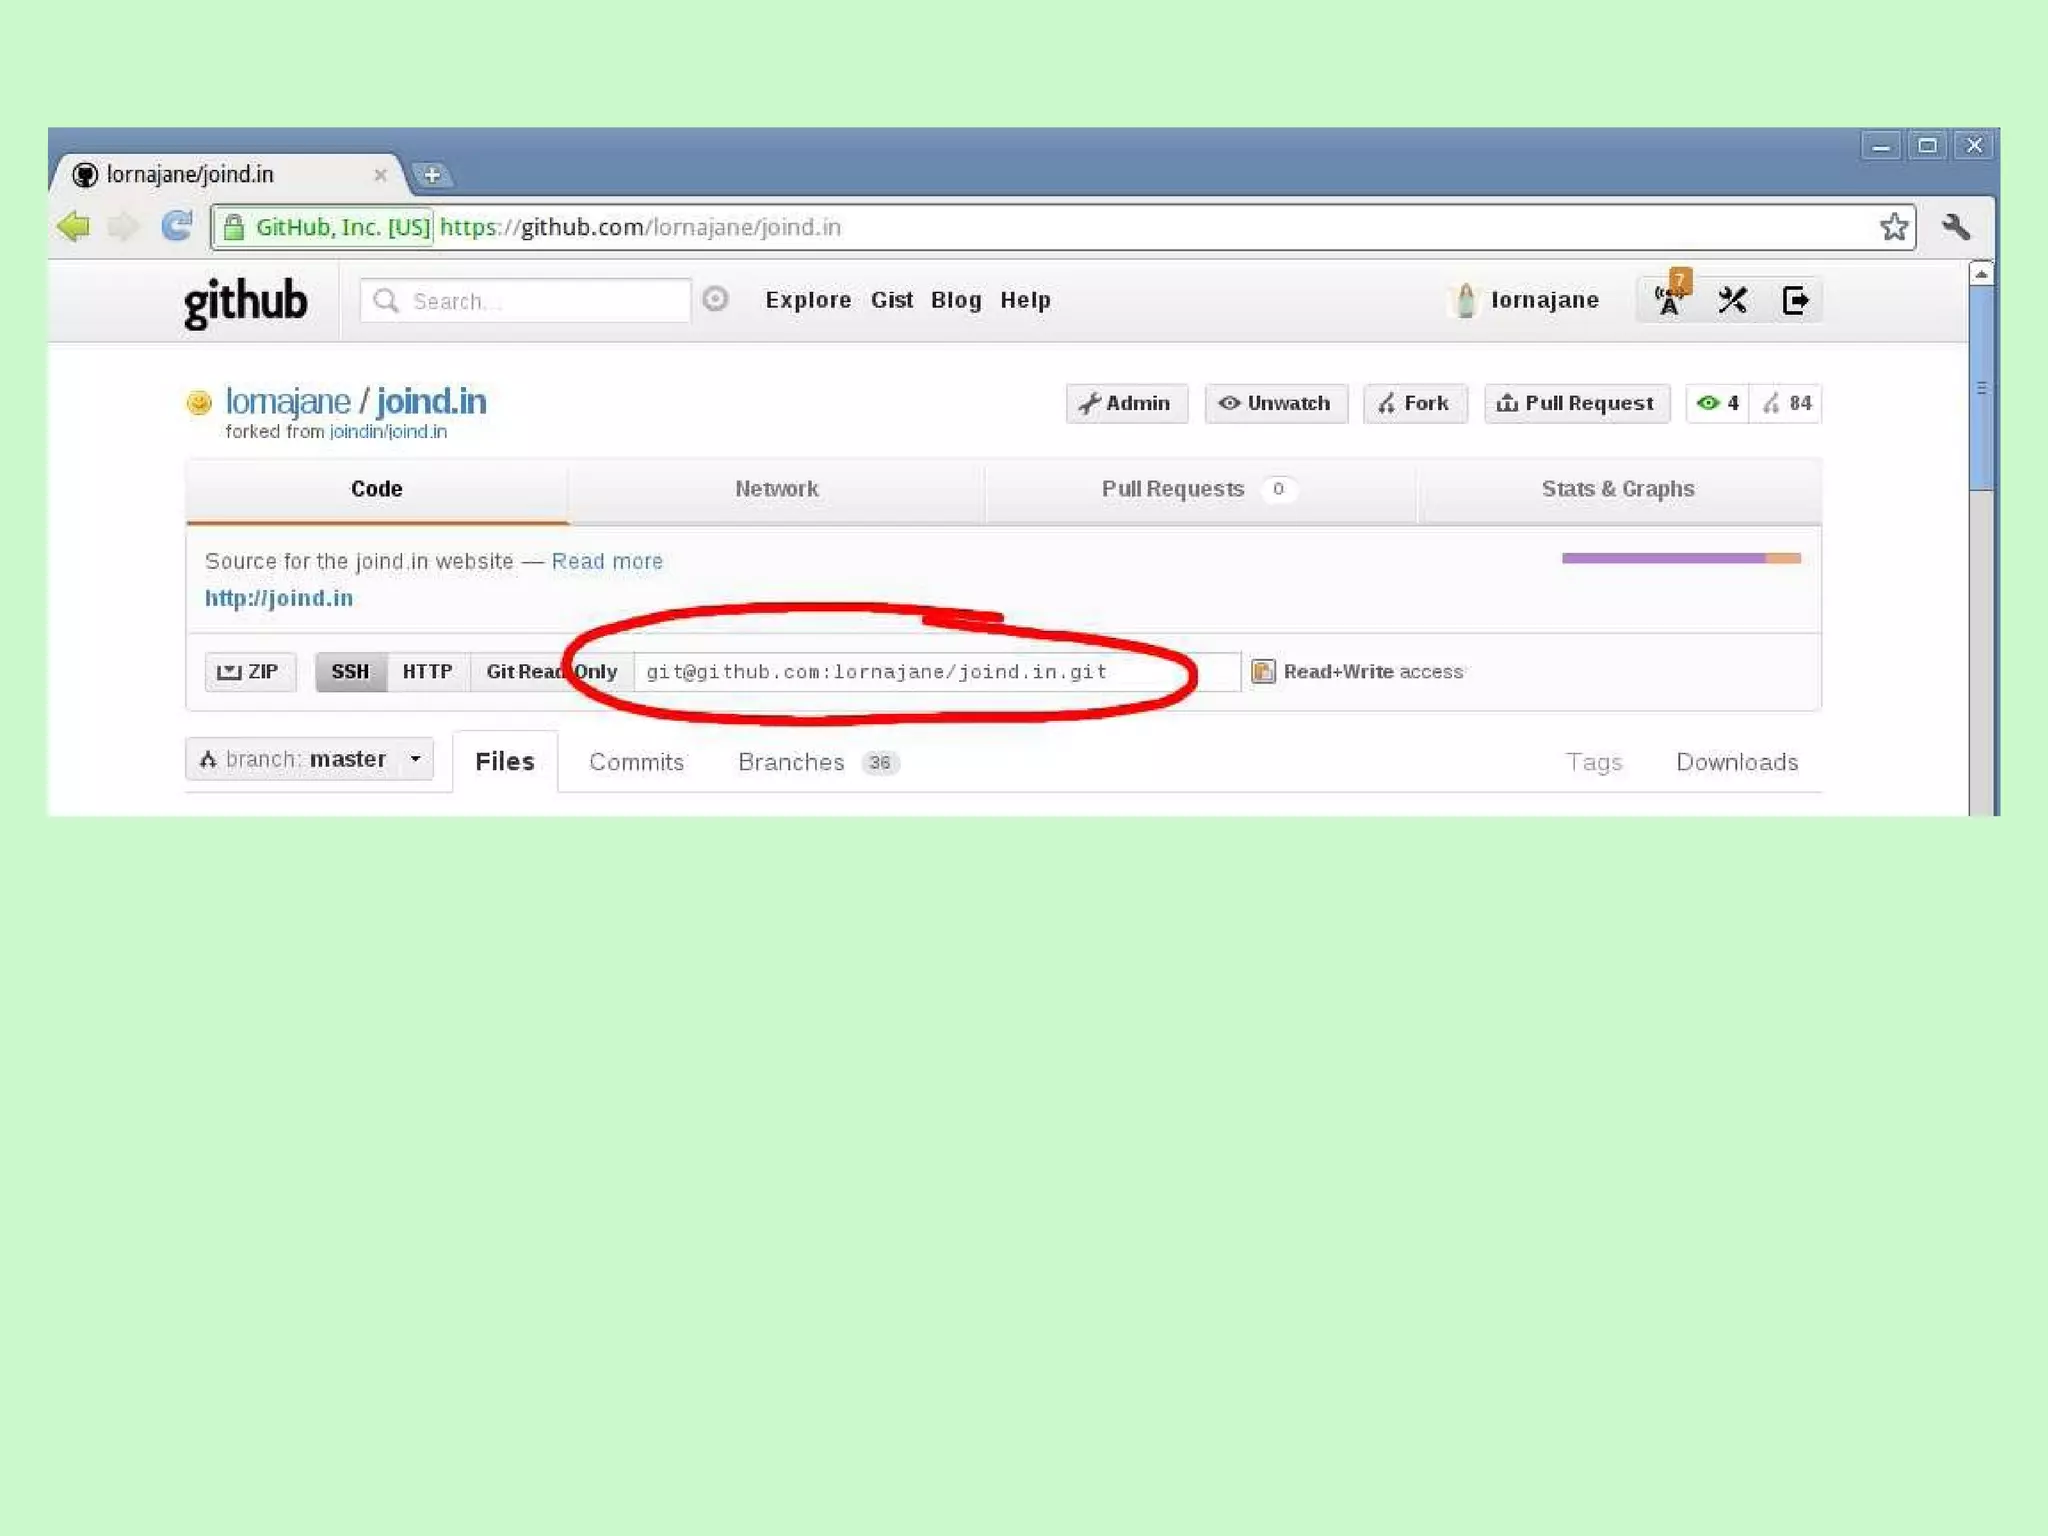Viewport: 2048px width, 1536px height.
Task: Open the Network tab
Action: click(776, 489)
